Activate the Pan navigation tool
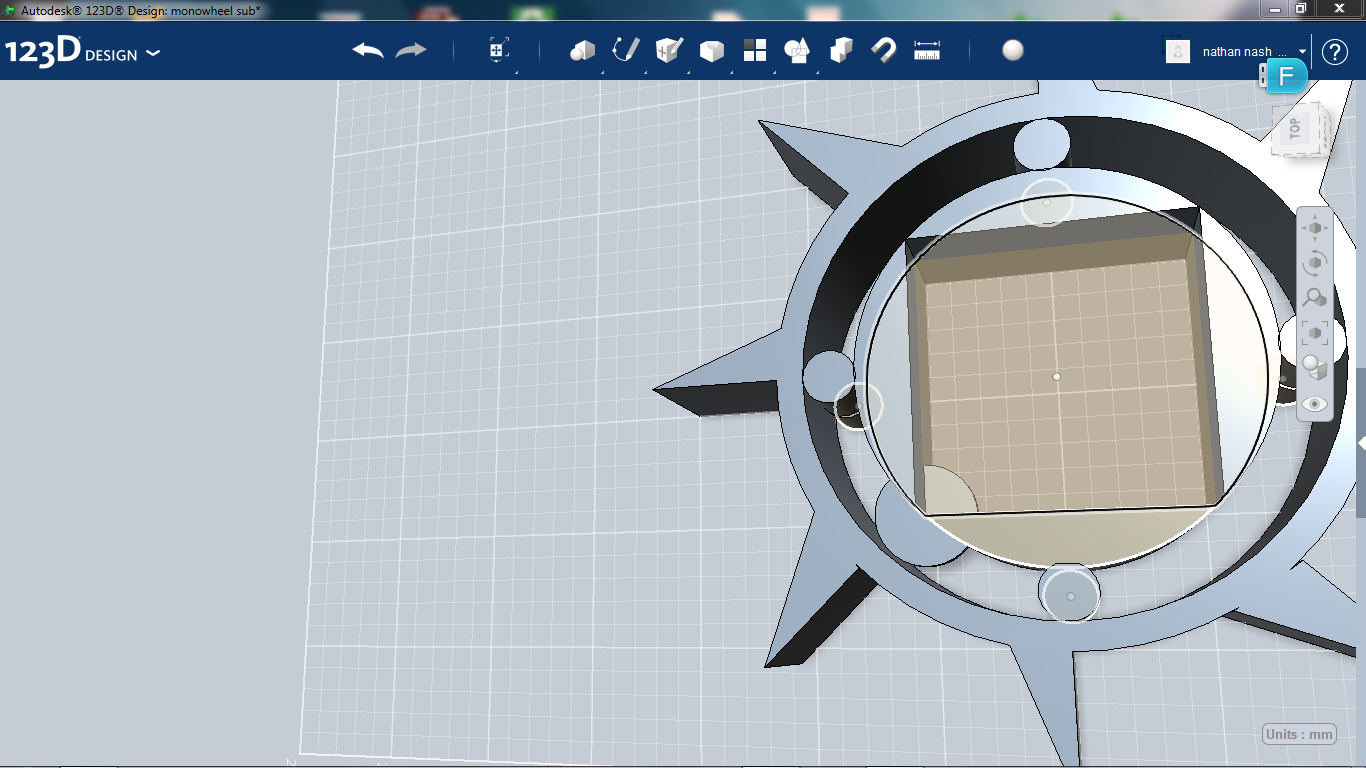 1315,228
